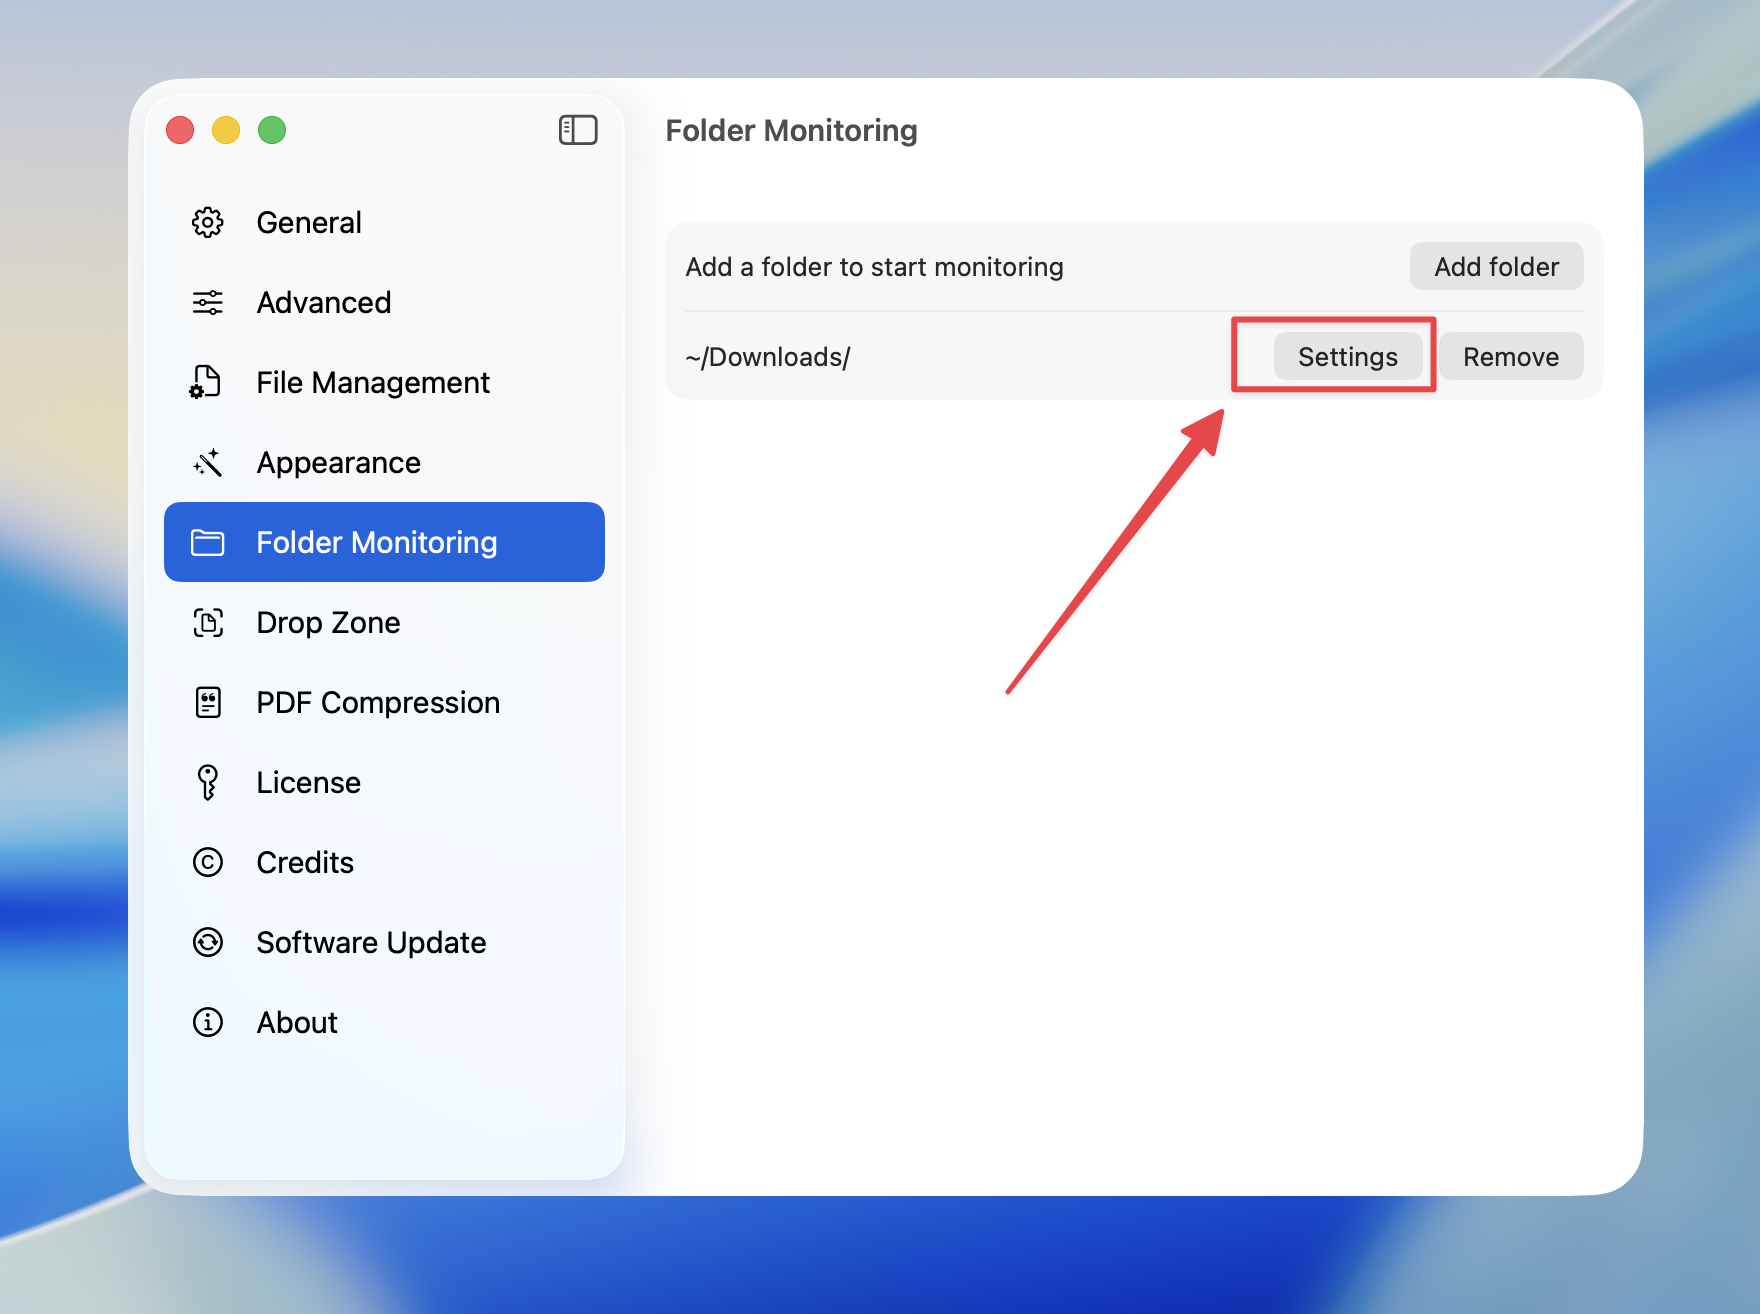Select the Advanced section in the sidebar

323,302
